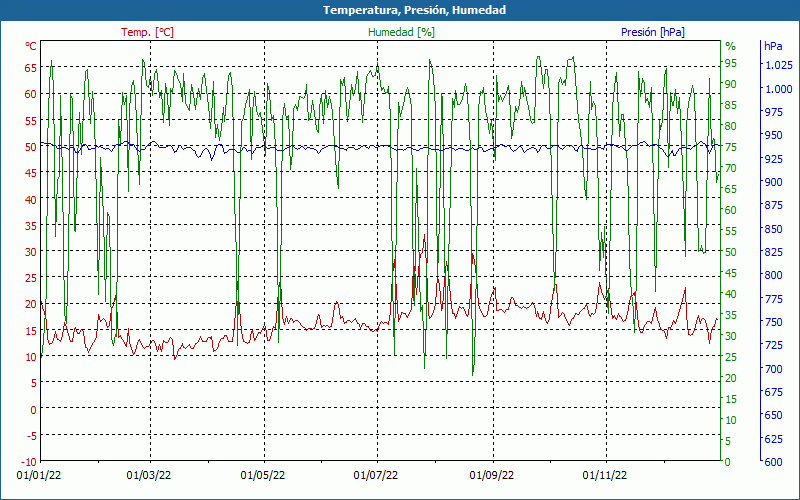This screenshot has height=500, width=800.
Task: Click the 'hPa' unit label on pressure axis
Action: pos(773,46)
